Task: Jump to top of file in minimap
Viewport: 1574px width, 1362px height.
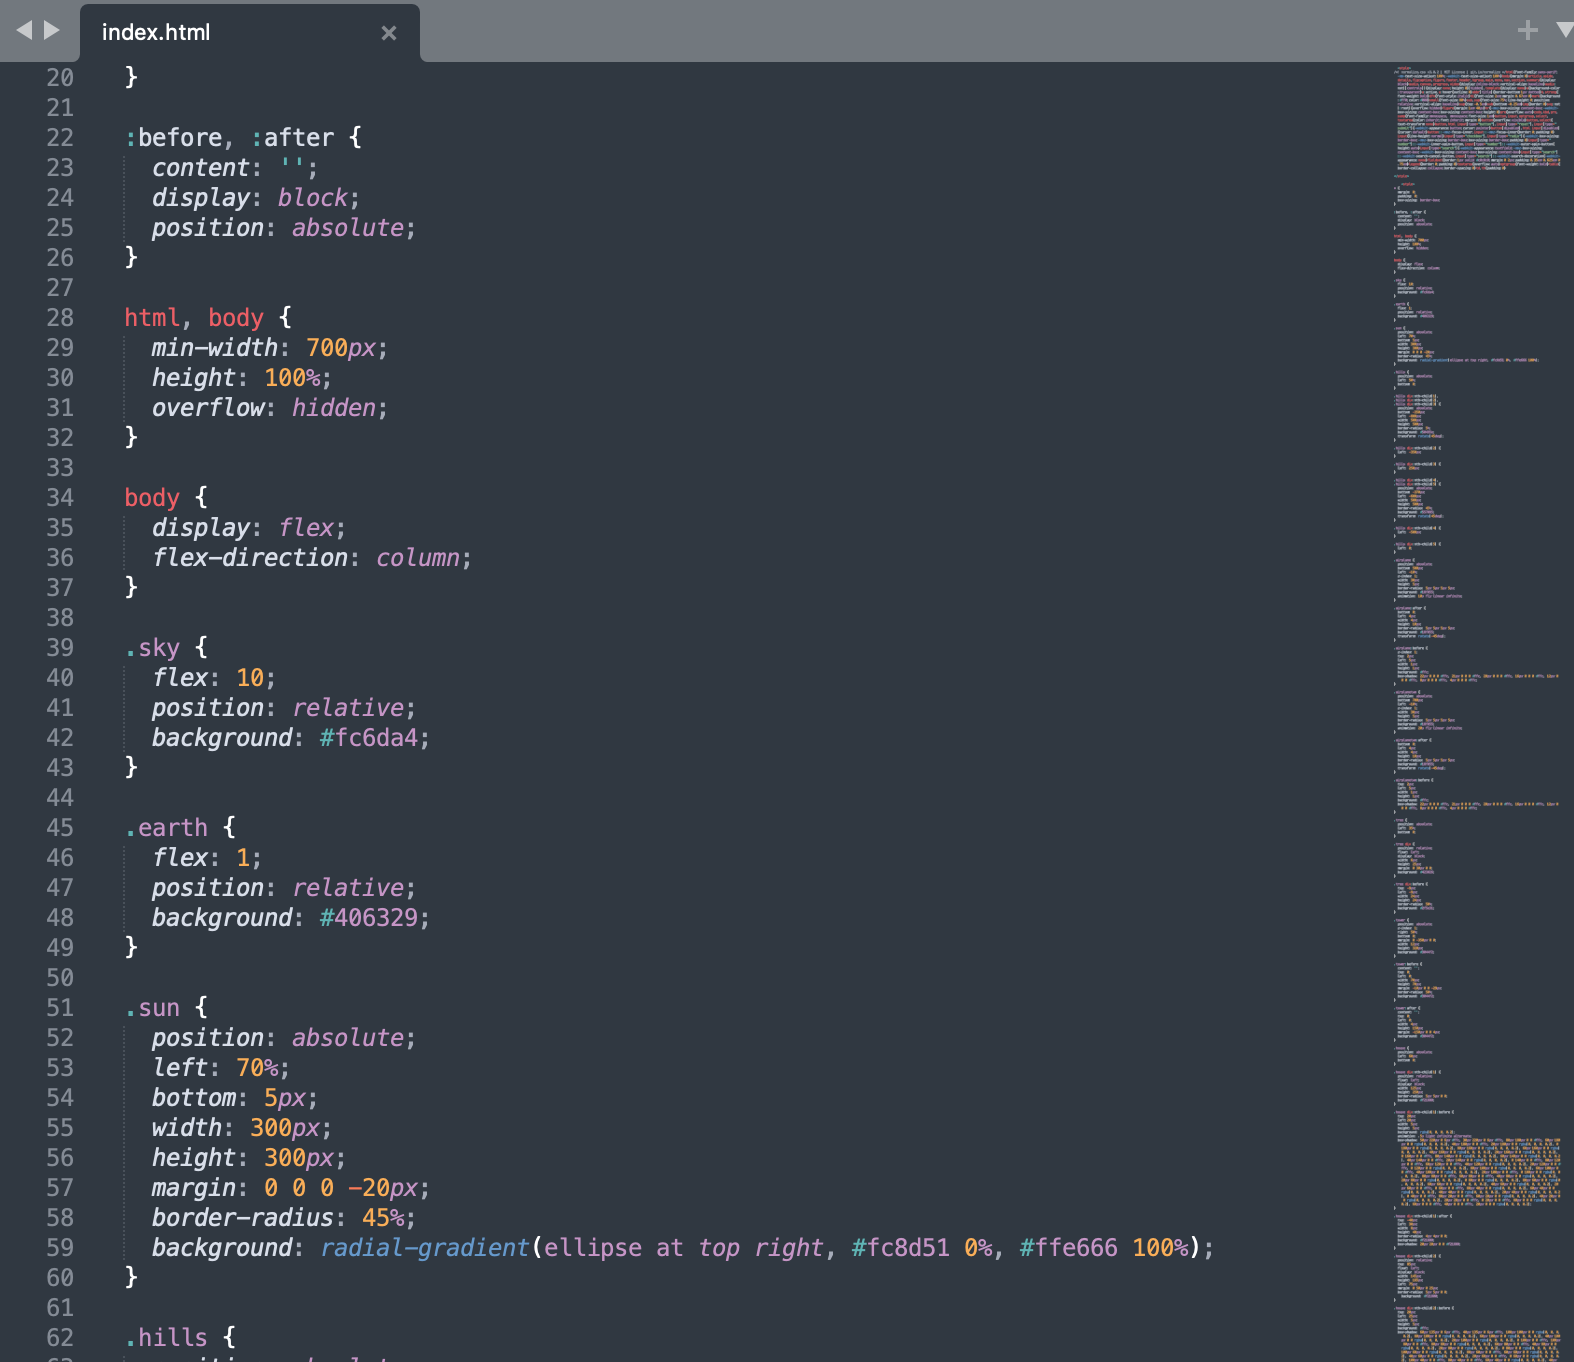Action: click(1478, 72)
